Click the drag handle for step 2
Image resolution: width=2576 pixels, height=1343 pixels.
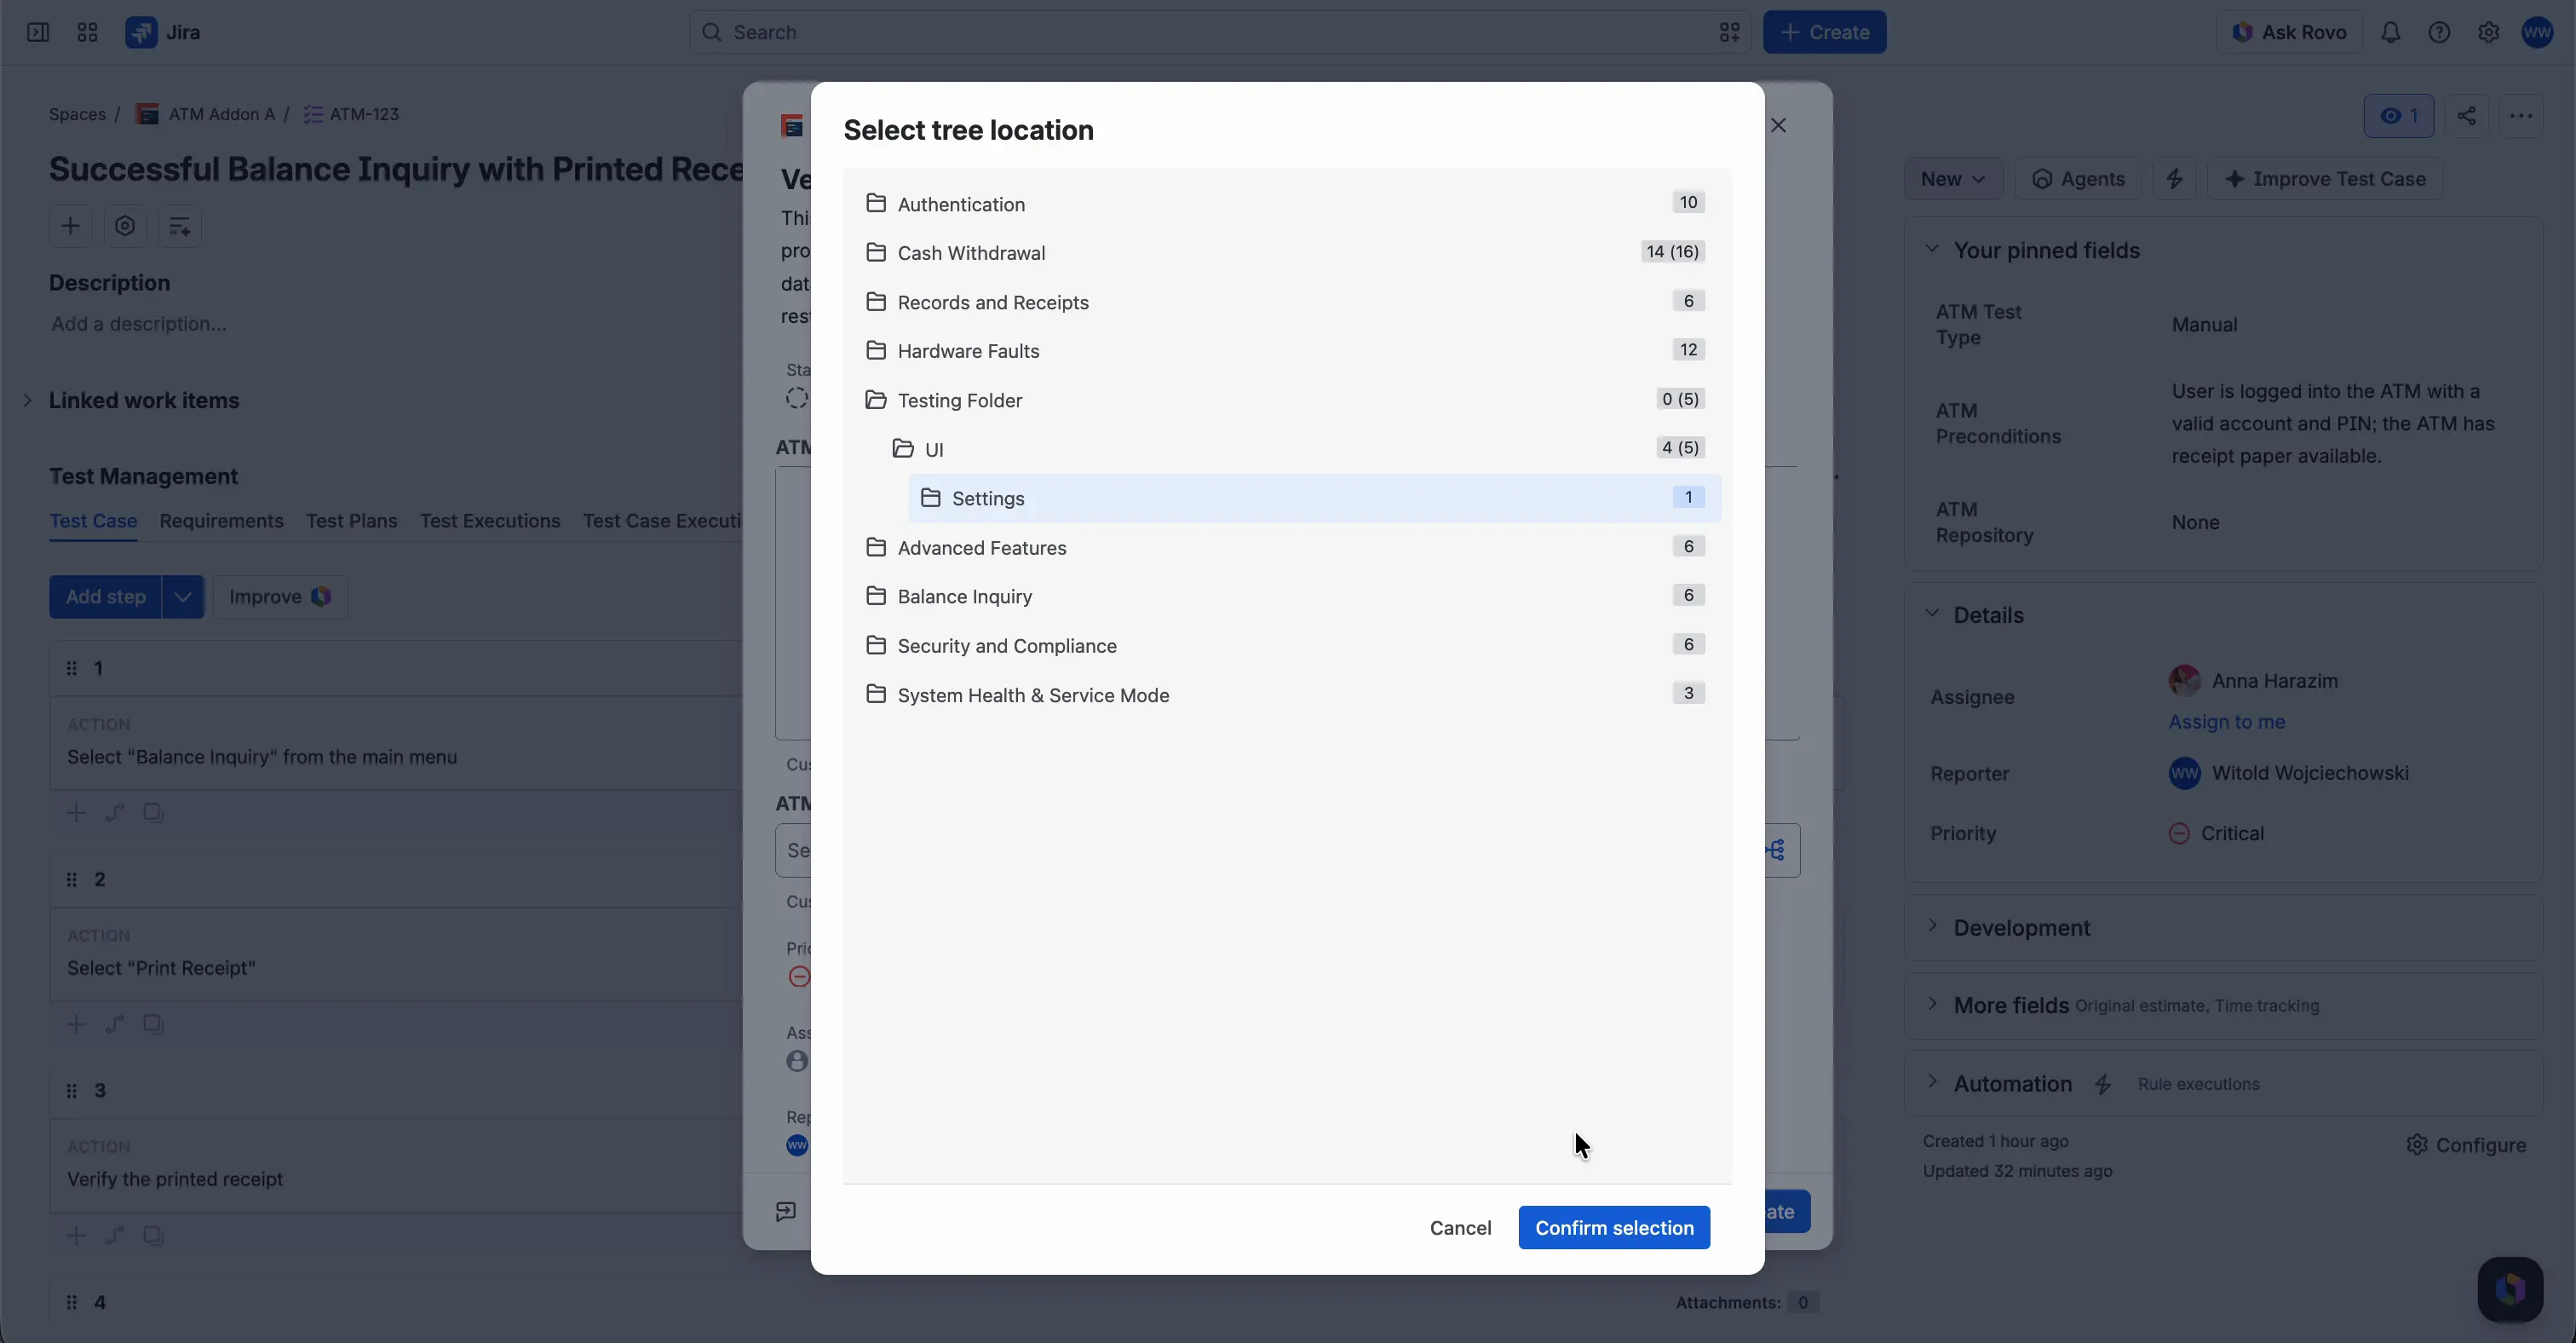point(71,879)
